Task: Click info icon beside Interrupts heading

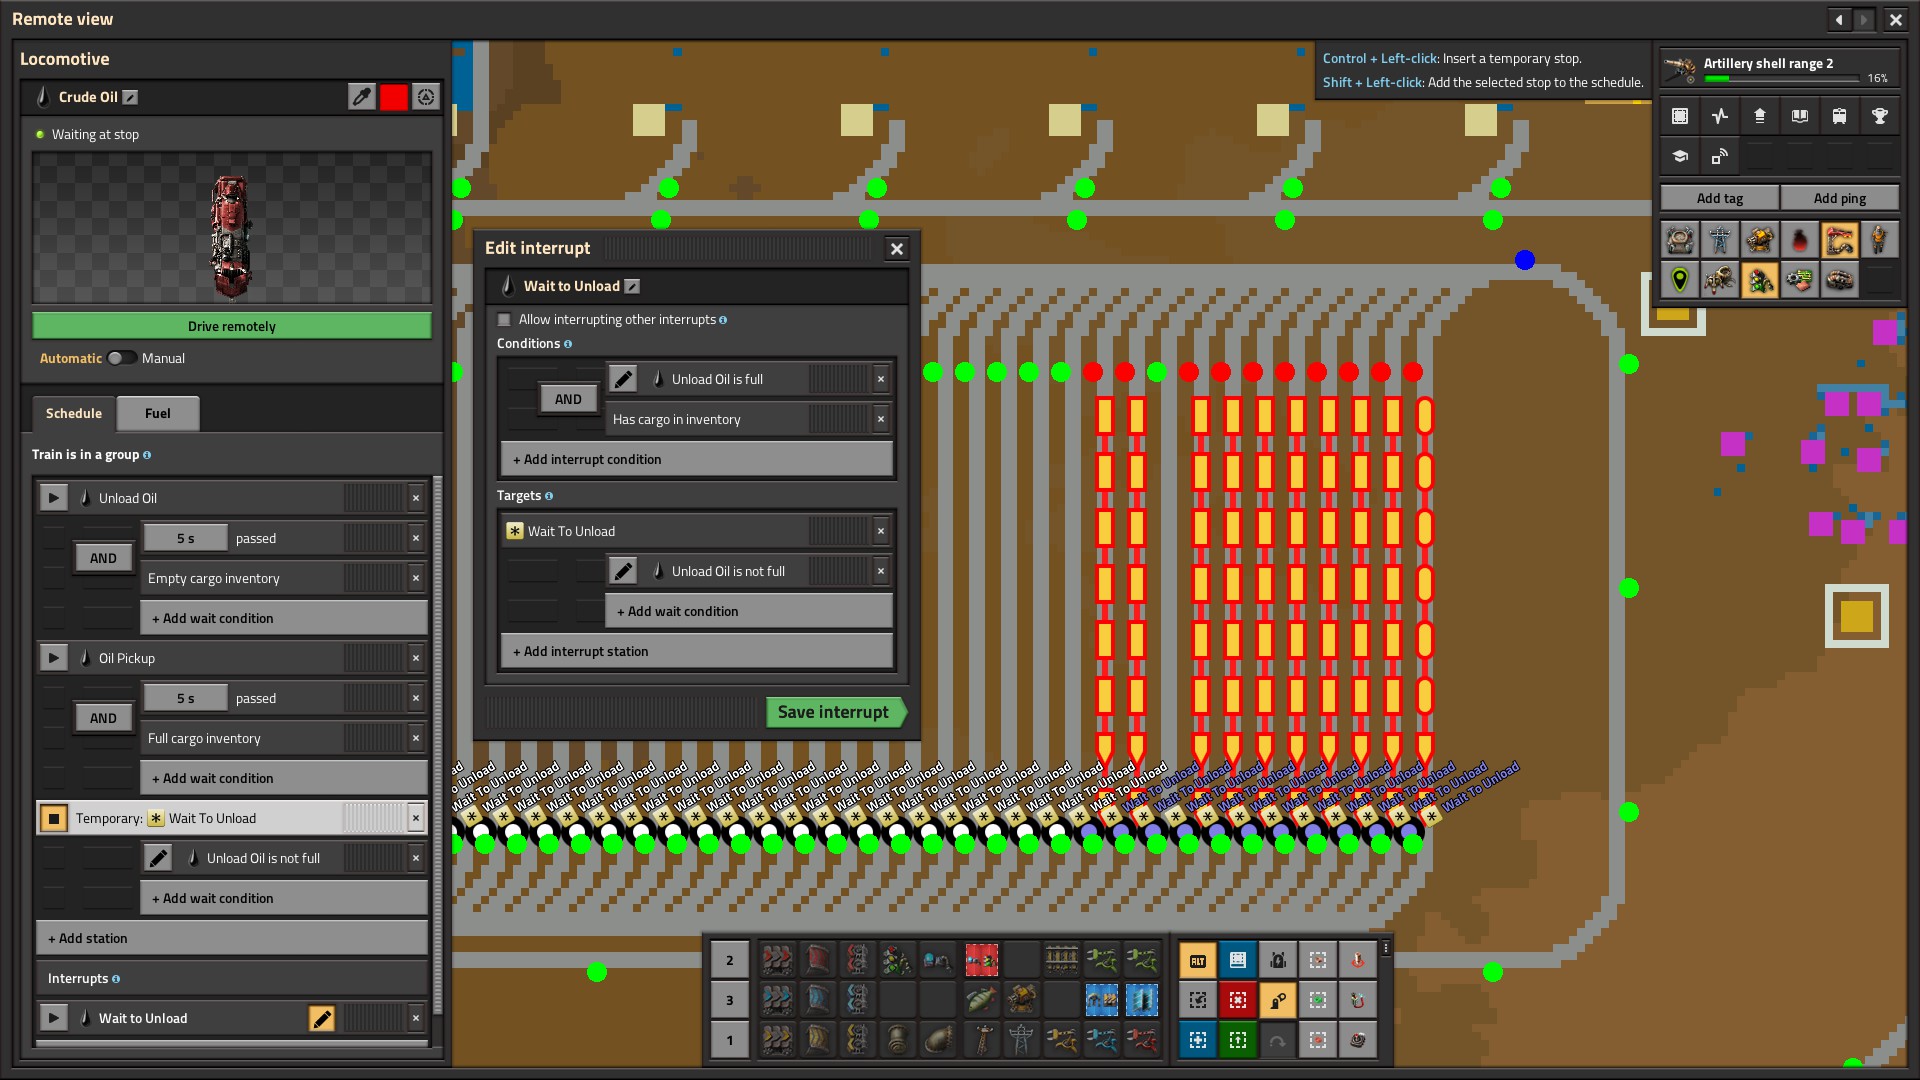Action: point(116,979)
